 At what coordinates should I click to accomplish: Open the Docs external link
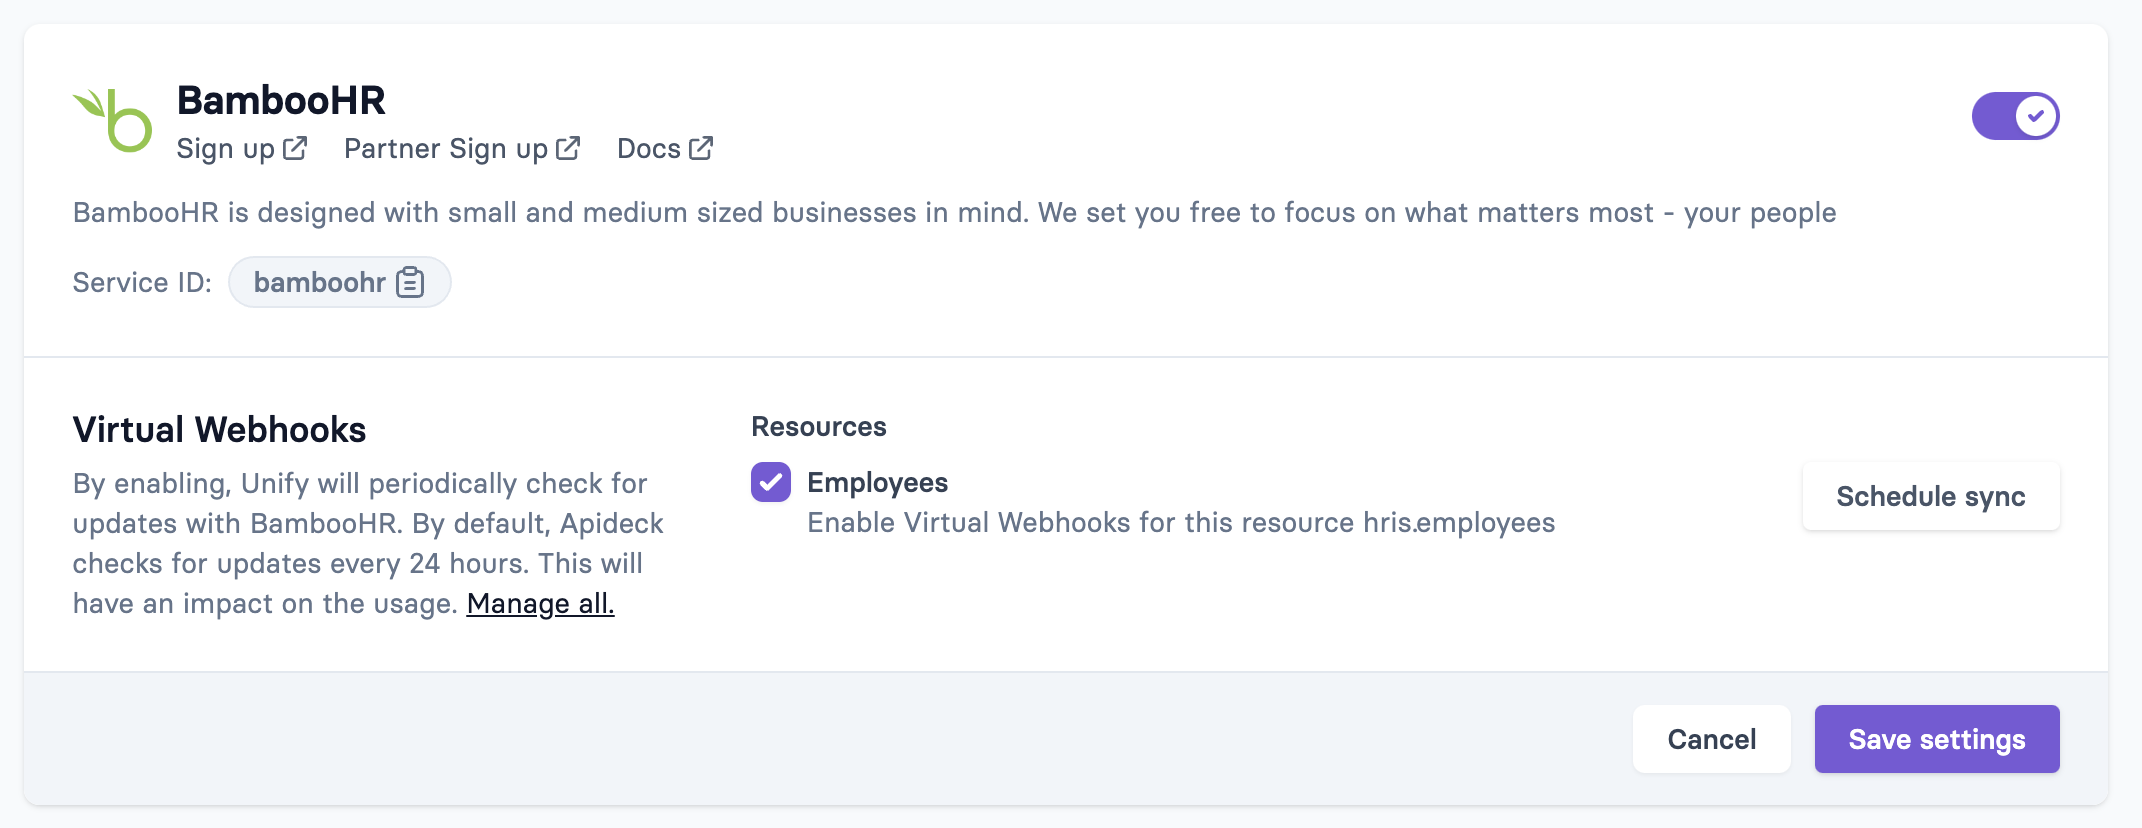tap(665, 149)
